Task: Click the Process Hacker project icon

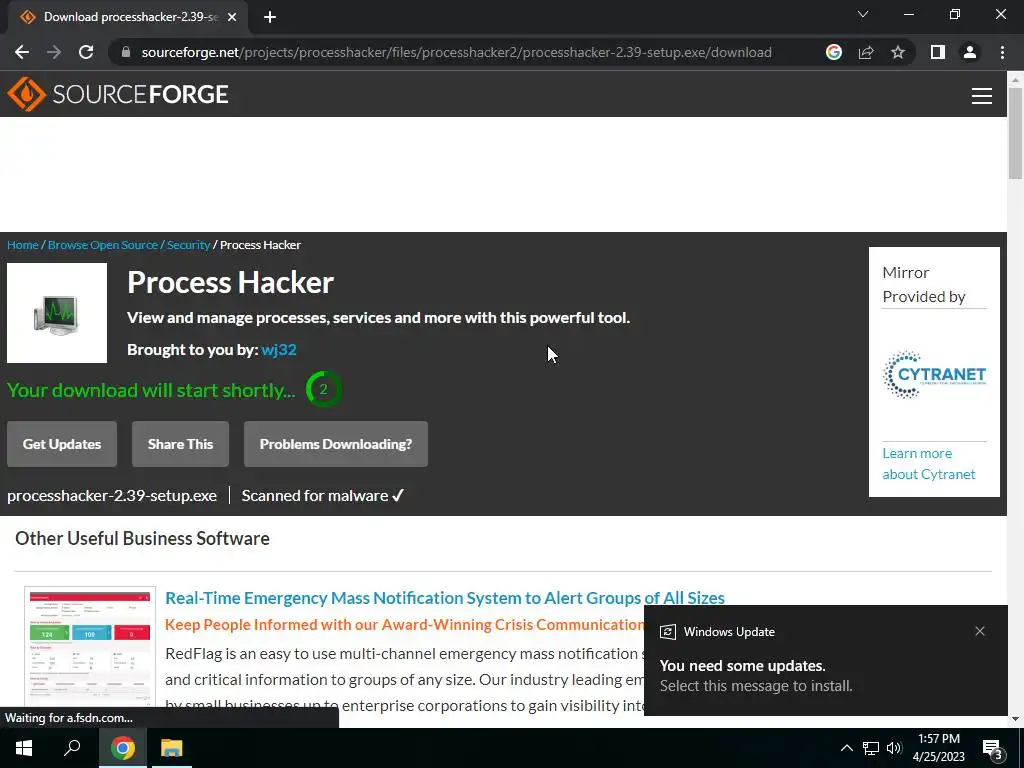Action: [x=57, y=313]
